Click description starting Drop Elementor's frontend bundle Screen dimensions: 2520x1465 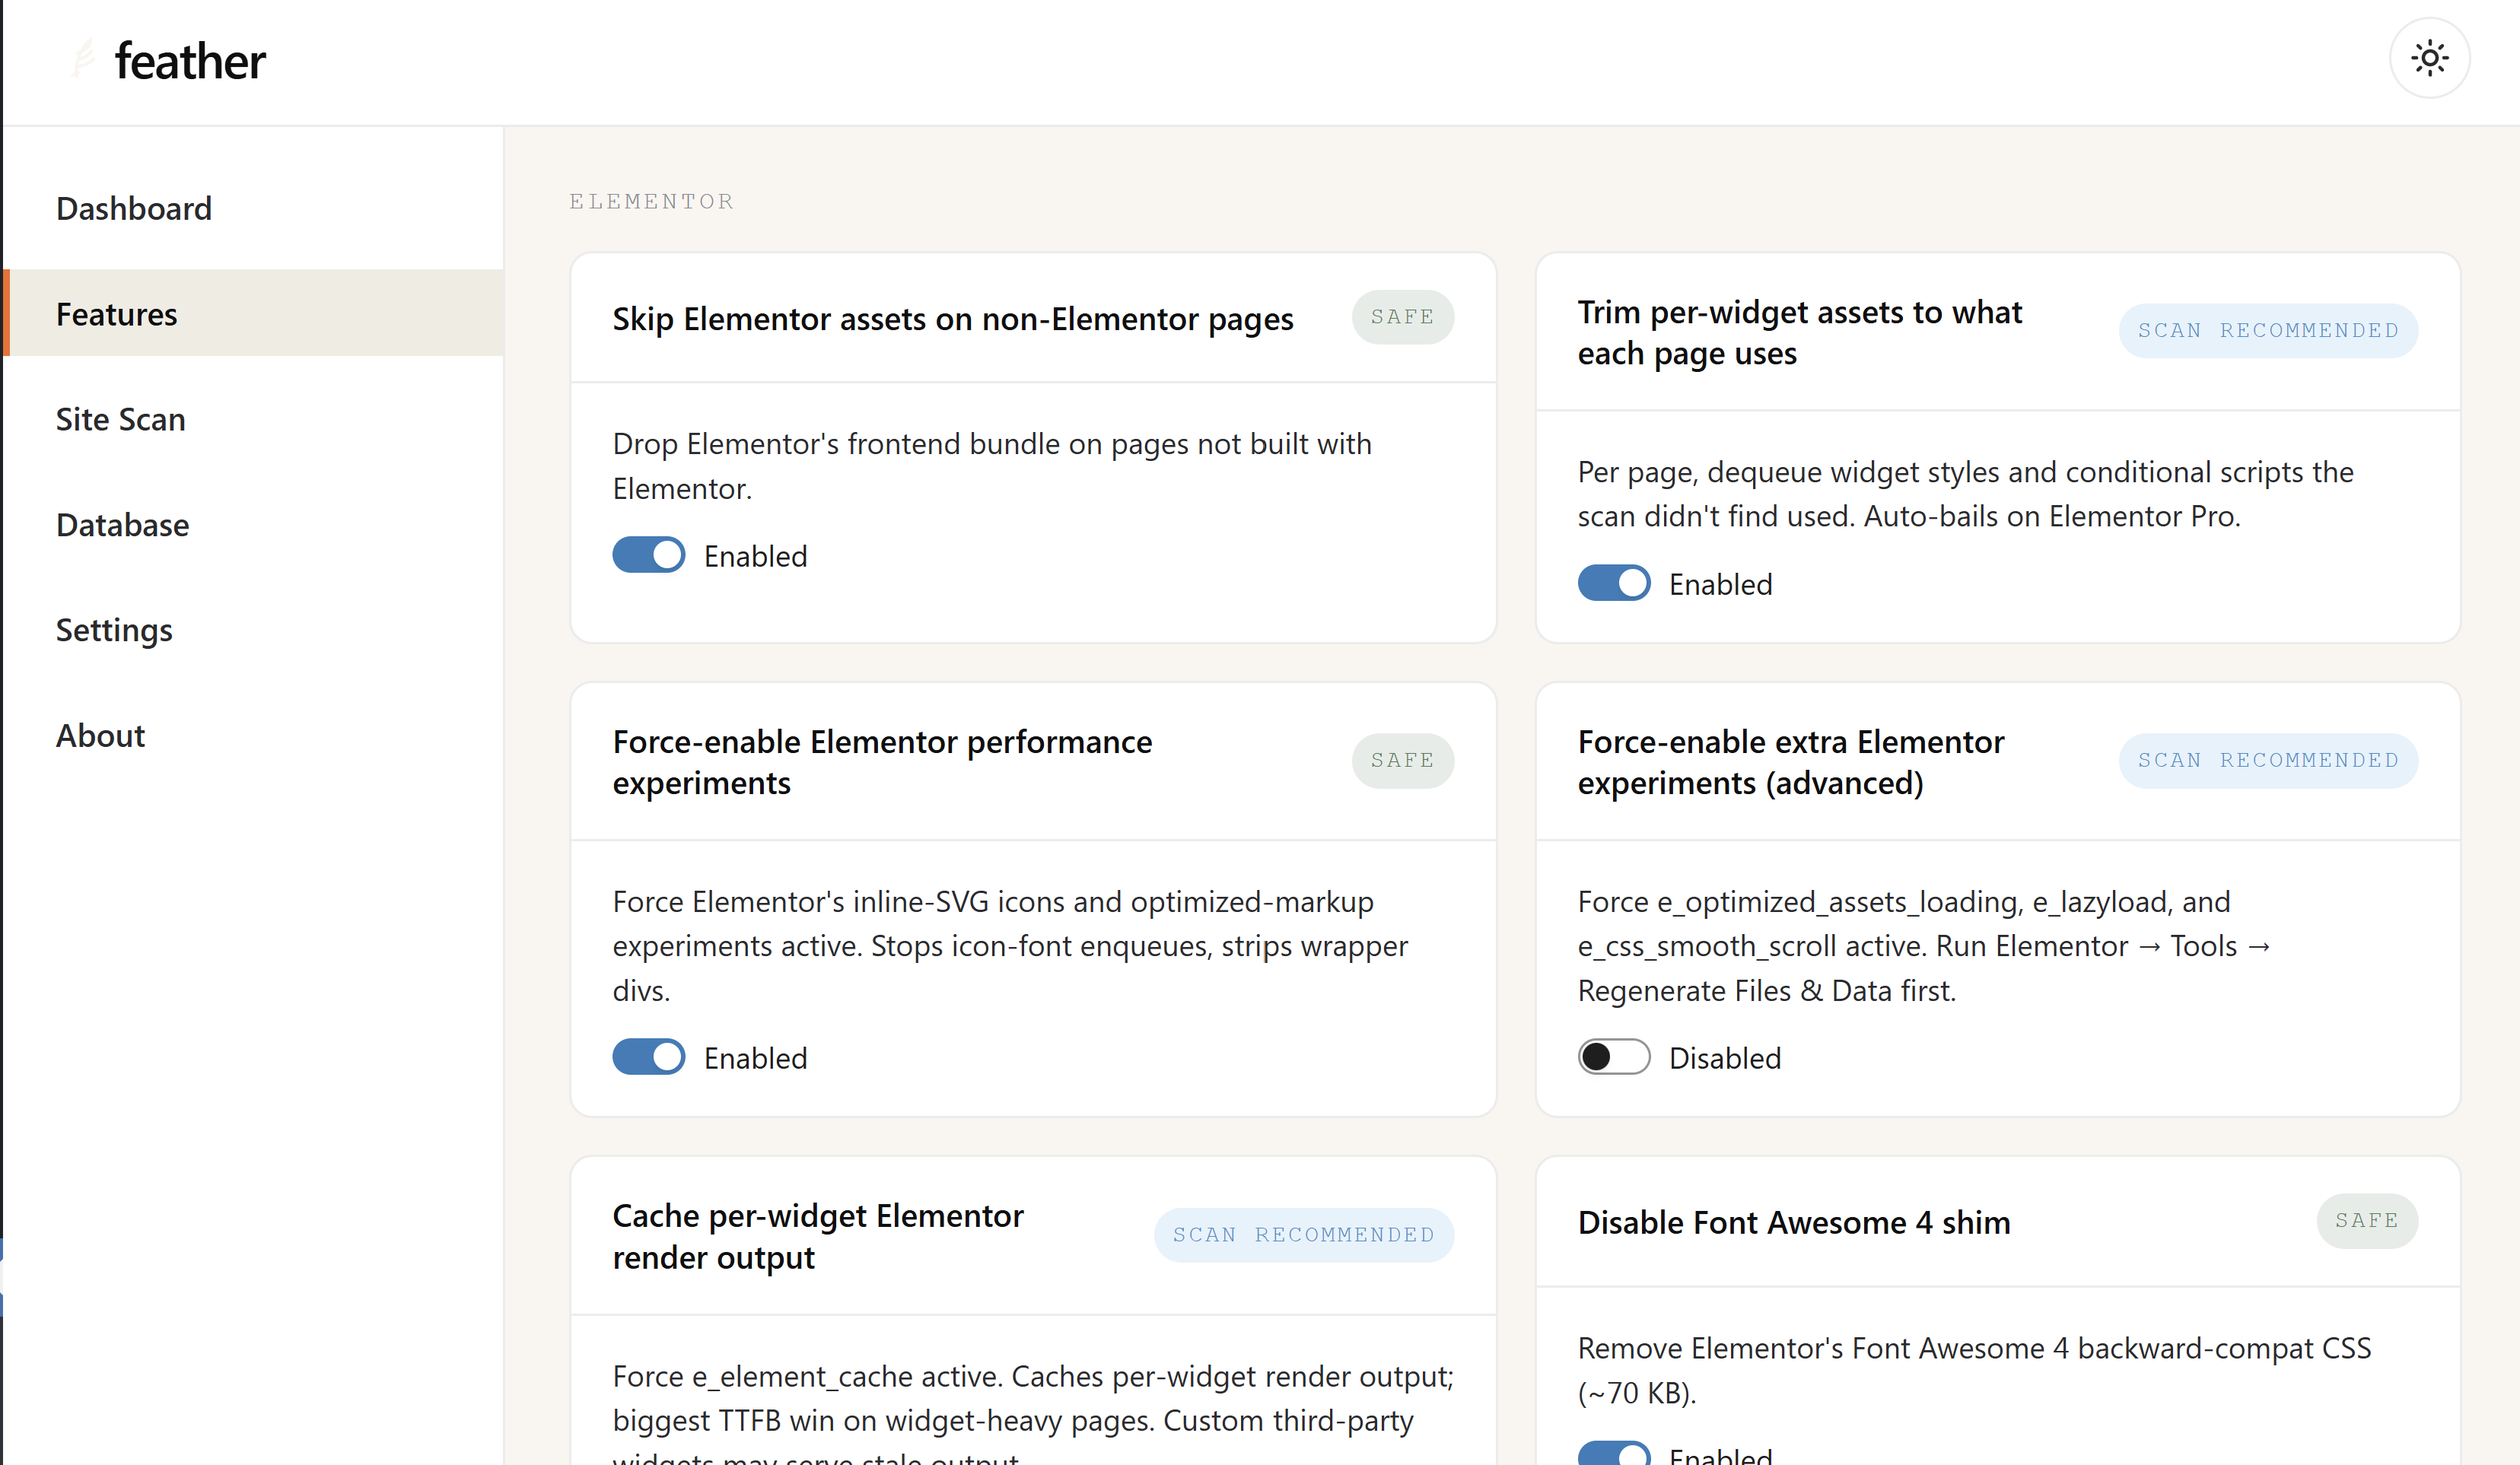pyautogui.click(x=992, y=466)
